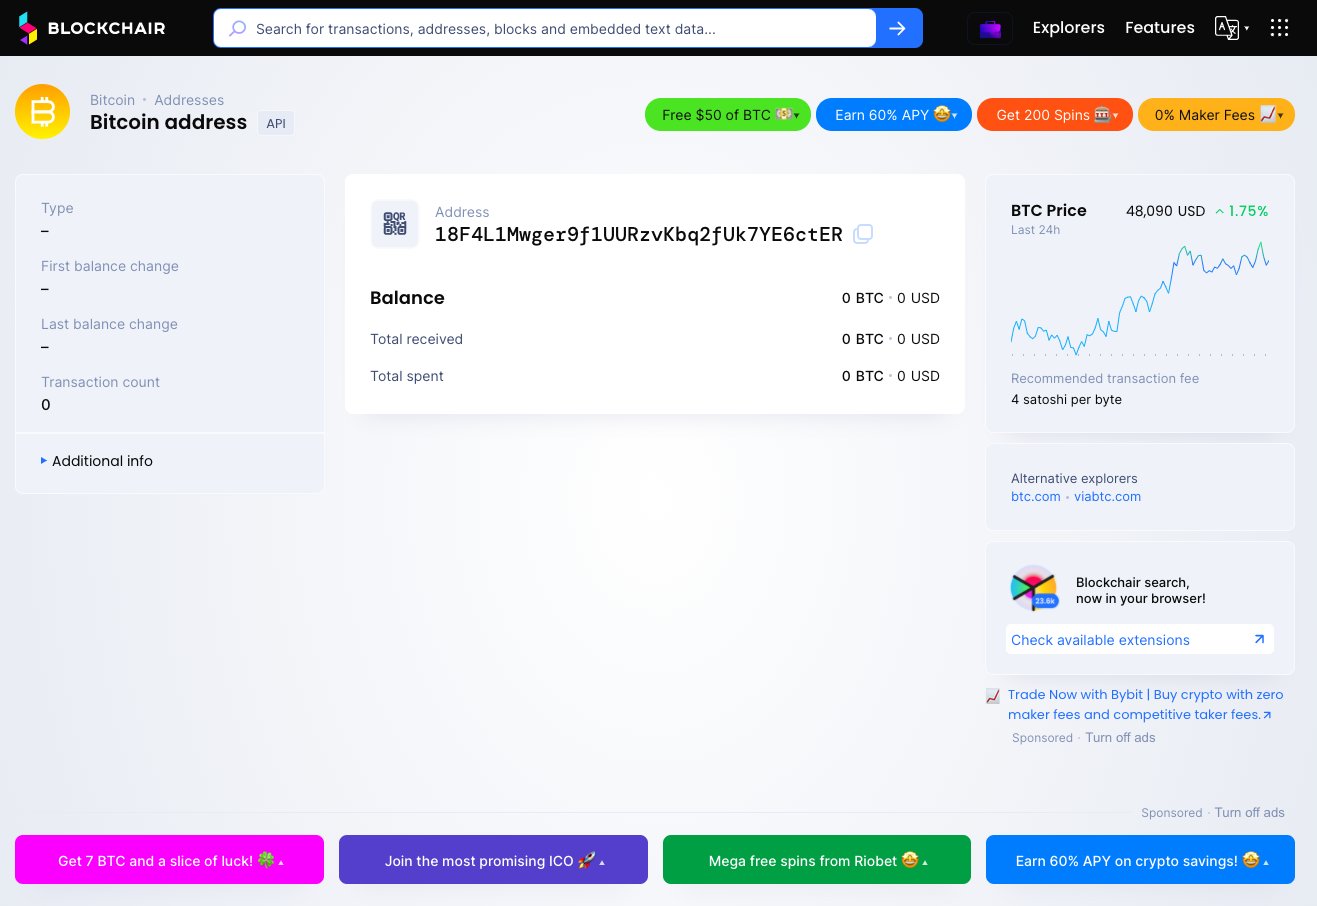Copy the Bitcoin address to clipboard
Image resolution: width=1317 pixels, height=906 pixels.
click(x=863, y=234)
